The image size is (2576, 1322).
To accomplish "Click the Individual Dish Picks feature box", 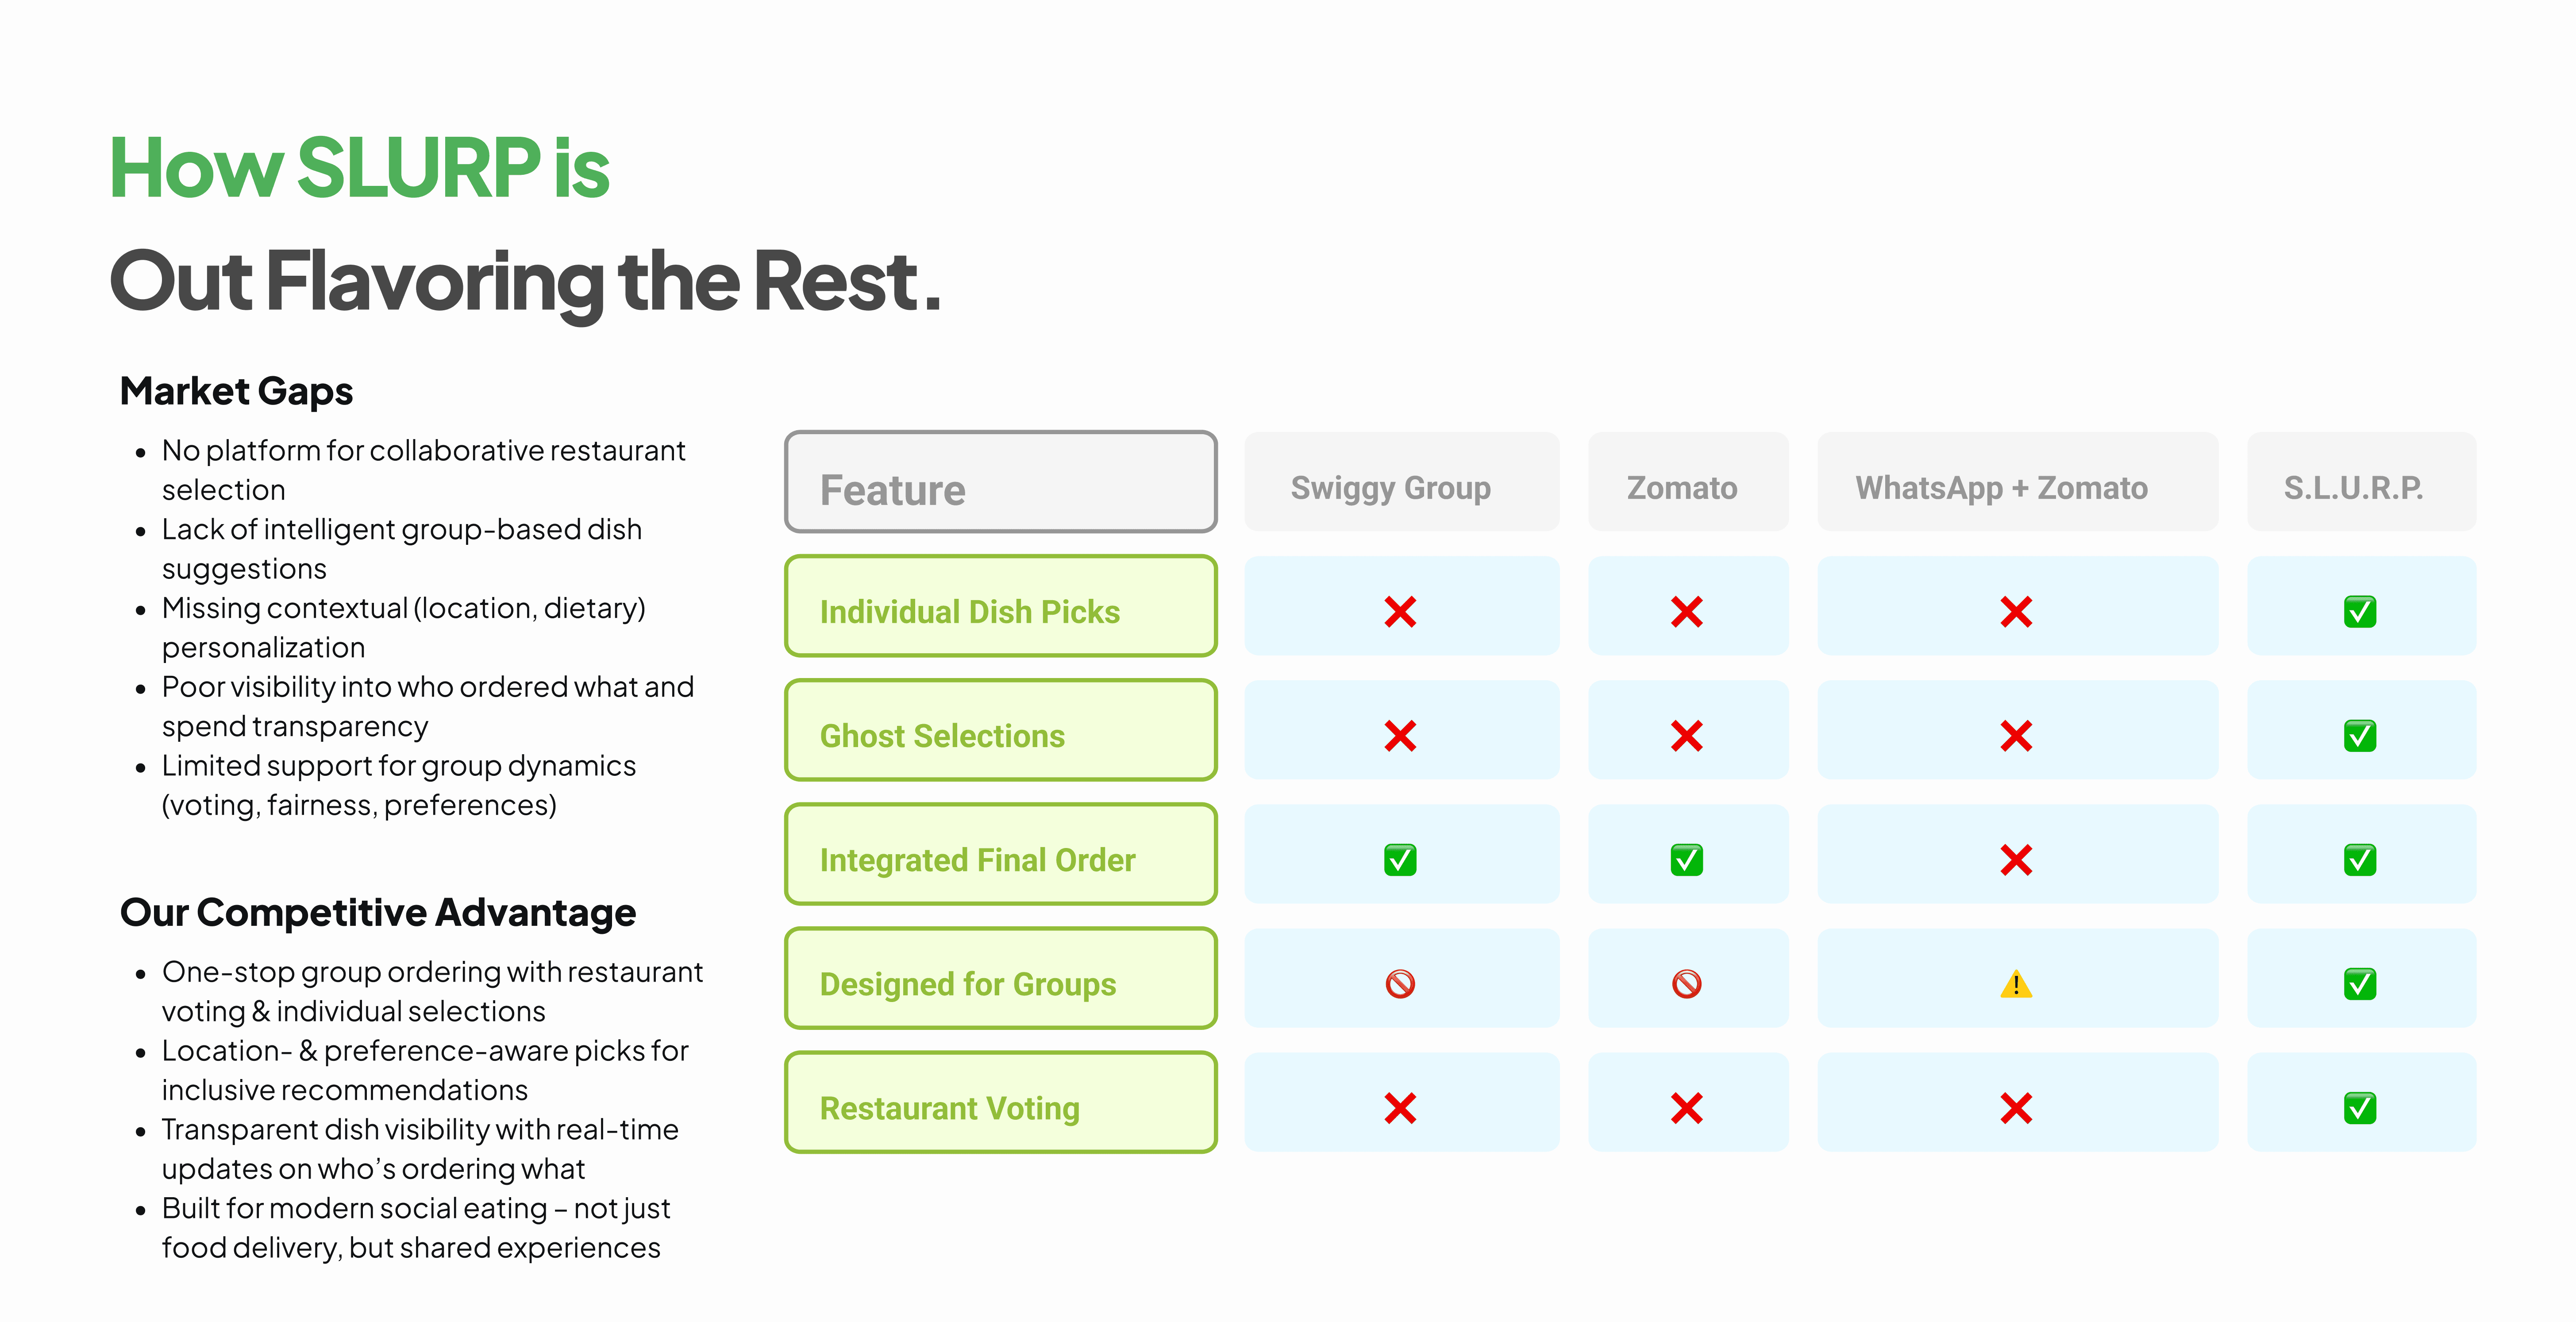I will [1001, 606].
